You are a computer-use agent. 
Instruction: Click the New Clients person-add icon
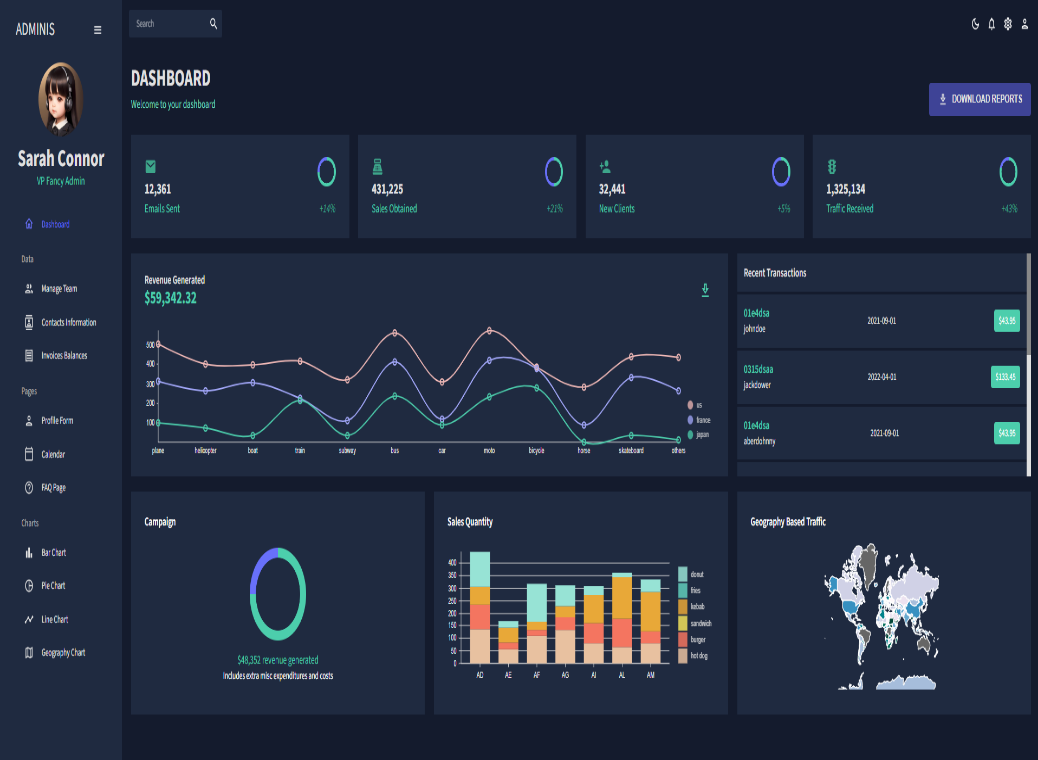tap(605, 166)
